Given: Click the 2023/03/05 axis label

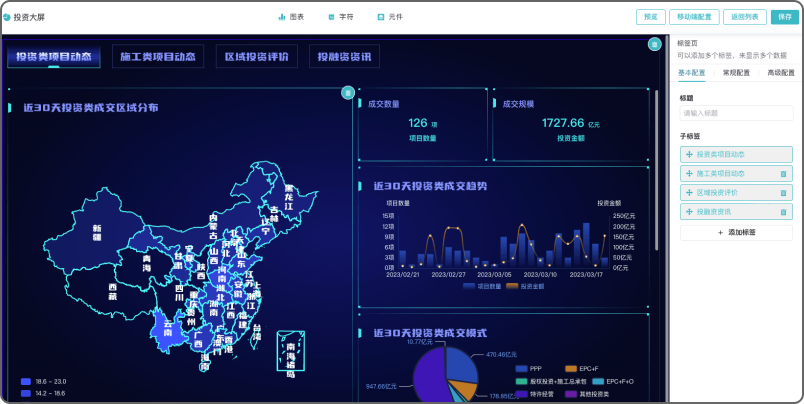Looking at the screenshot, I should coord(495,275).
